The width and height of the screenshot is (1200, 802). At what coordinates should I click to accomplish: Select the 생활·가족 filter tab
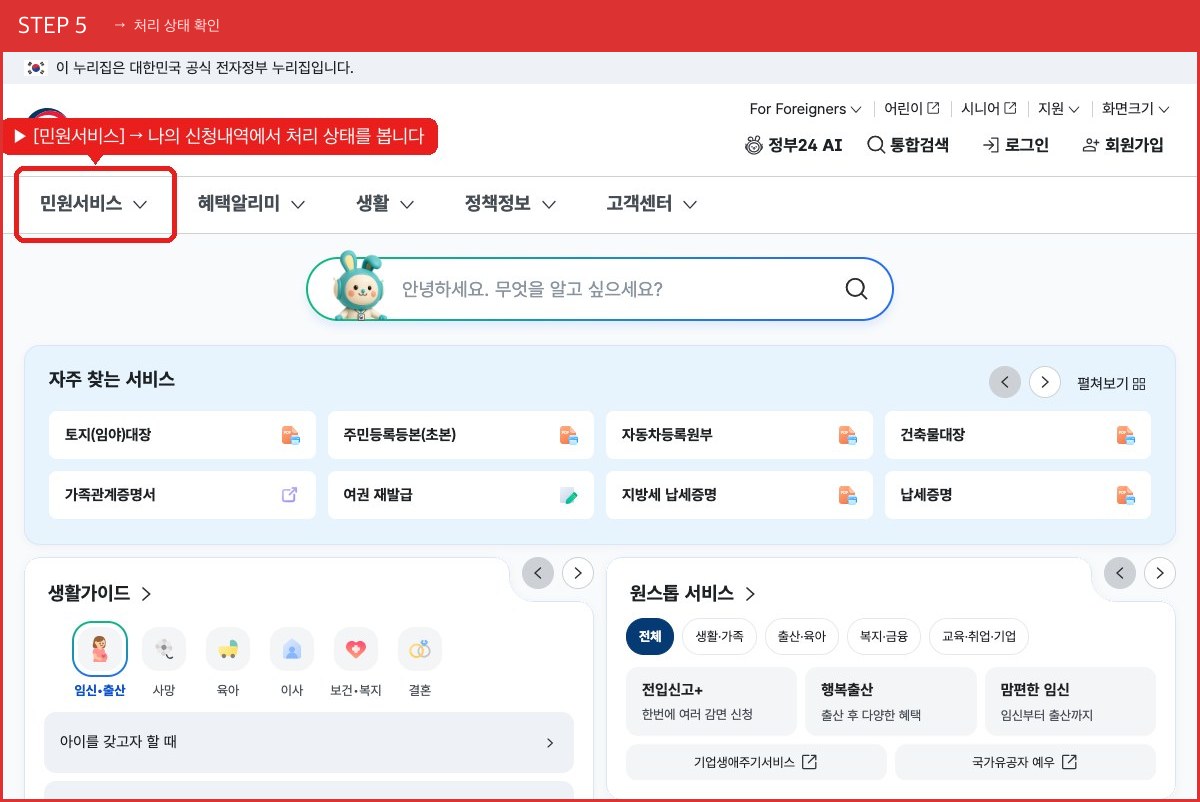click(719, 636)
